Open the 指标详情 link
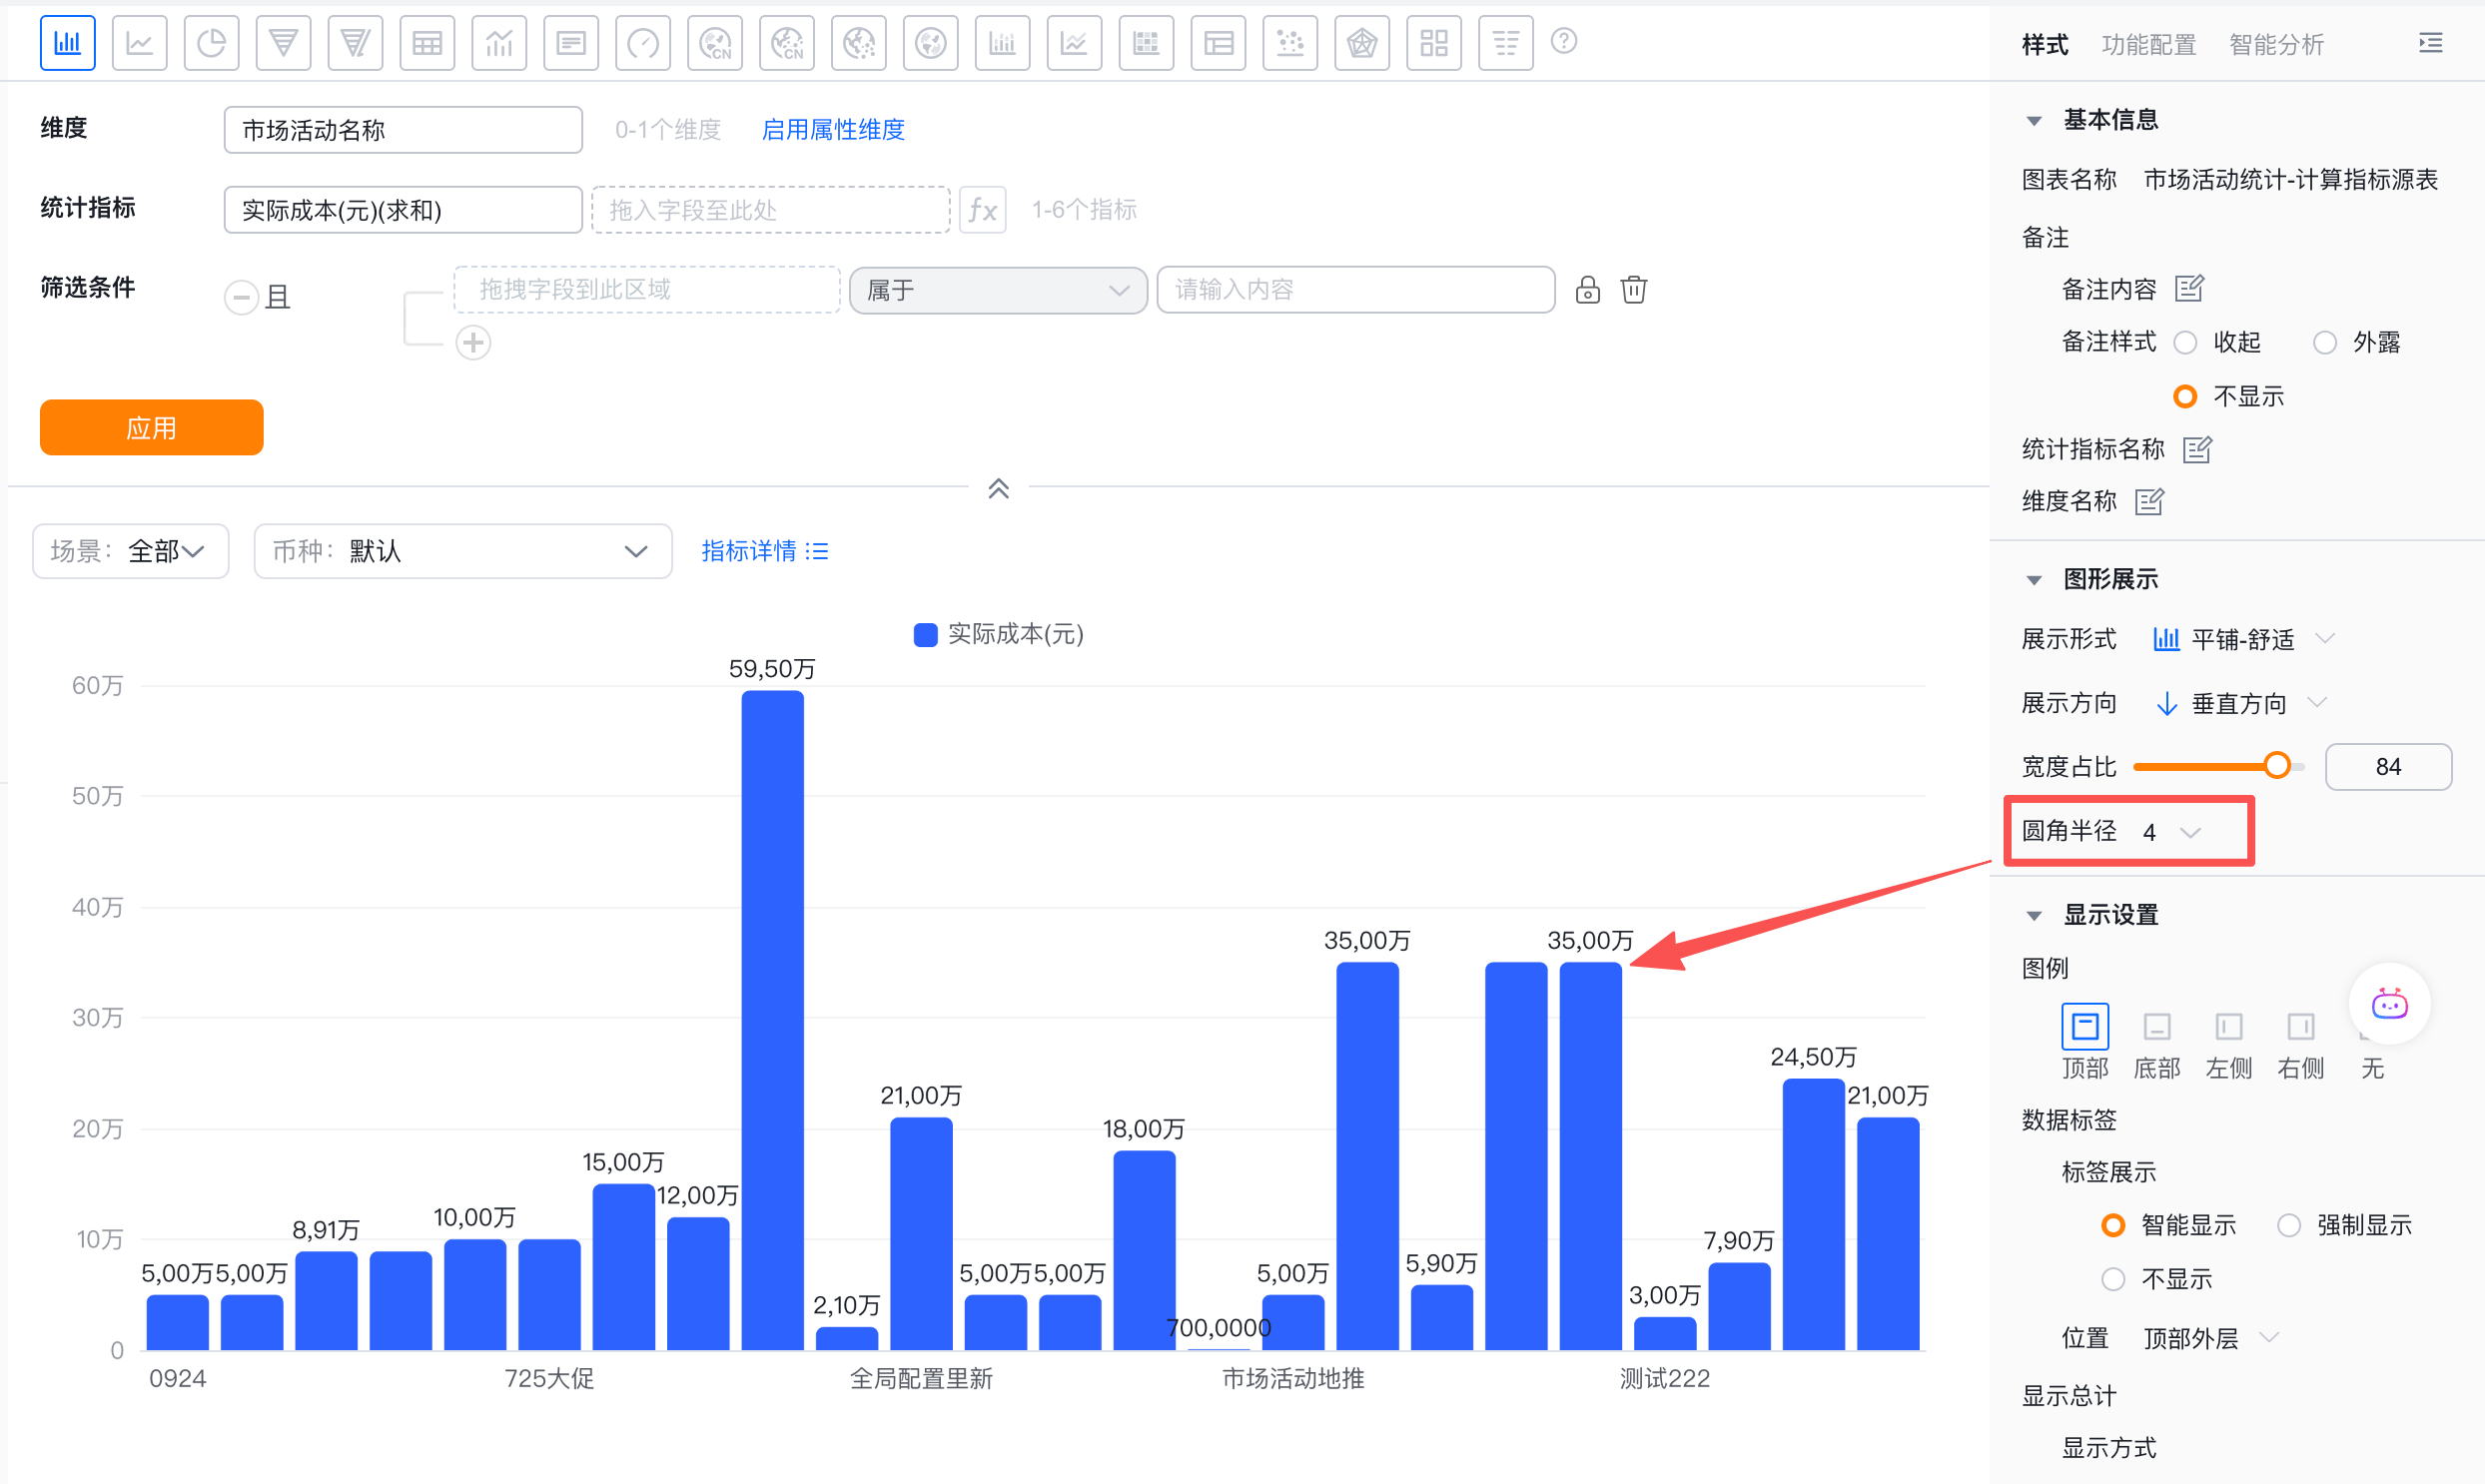The image size is (2485, 1484). click(765, 551)
